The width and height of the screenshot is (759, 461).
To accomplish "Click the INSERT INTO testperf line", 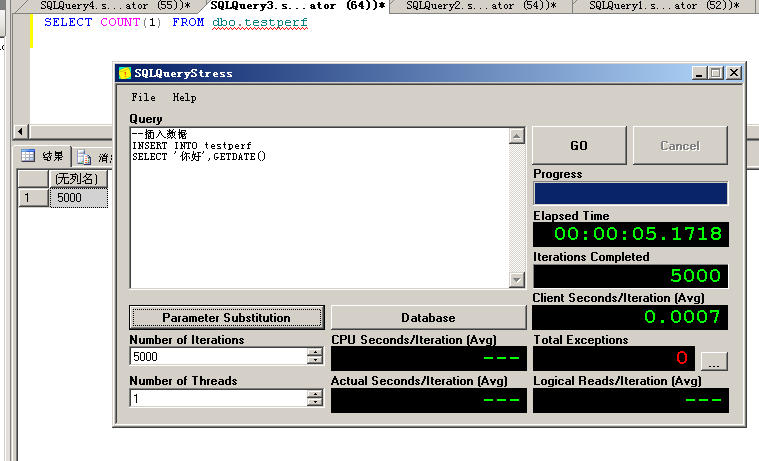I will coord(192,146).
